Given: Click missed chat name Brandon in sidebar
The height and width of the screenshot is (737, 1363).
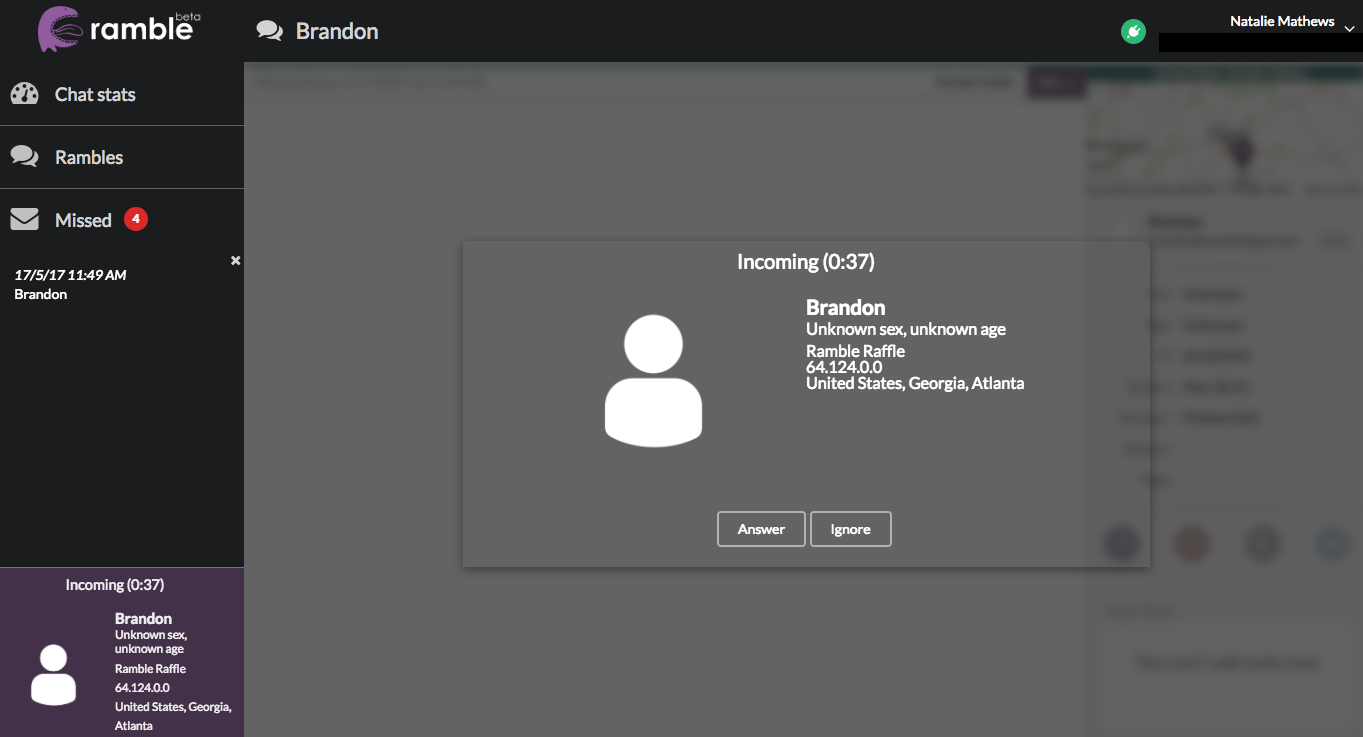Looking at the screenshot, I should pyautogui.click(x=41, y=294).
